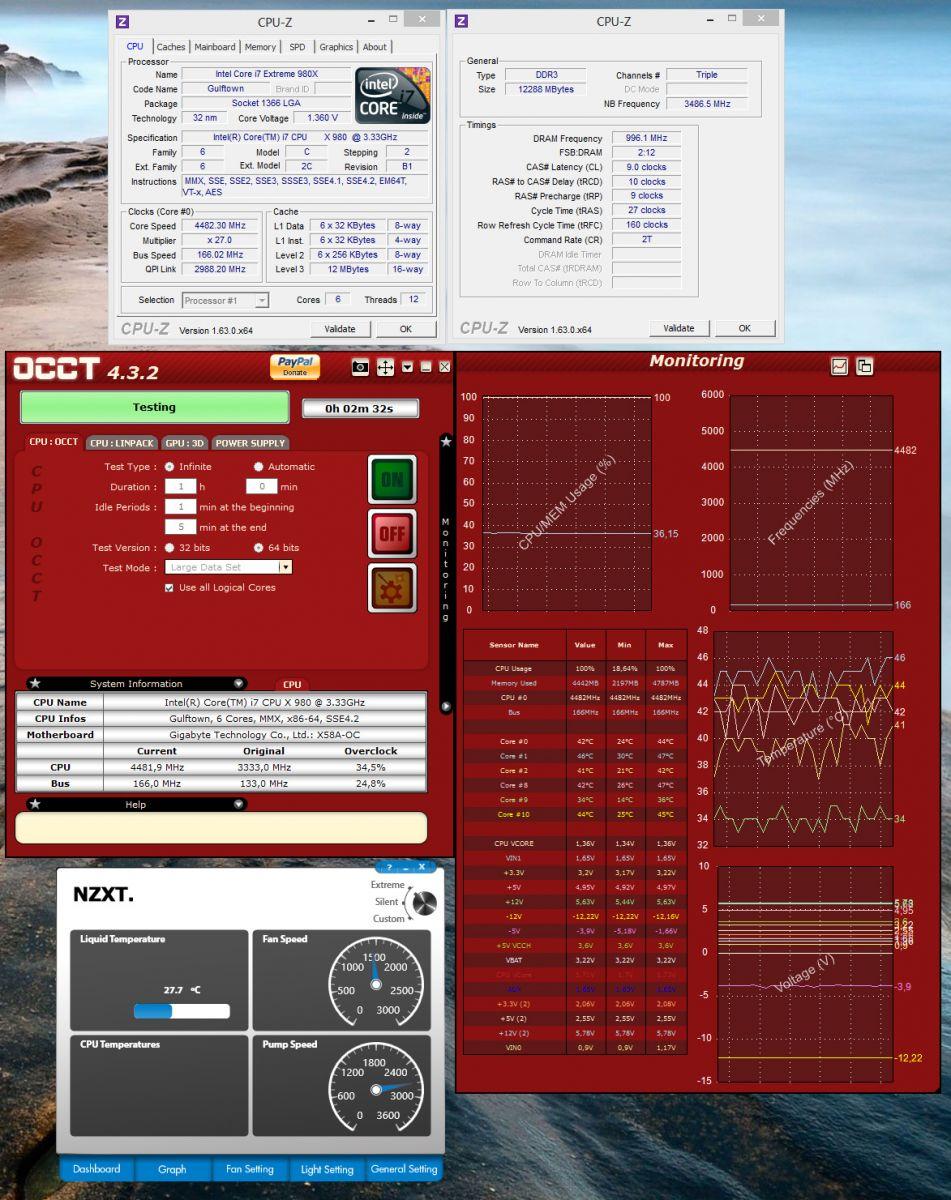The width and height of the screenshot is (951, 1200).
Task: Click the graph icon in the Monitoring window
Action: (840, 366)
